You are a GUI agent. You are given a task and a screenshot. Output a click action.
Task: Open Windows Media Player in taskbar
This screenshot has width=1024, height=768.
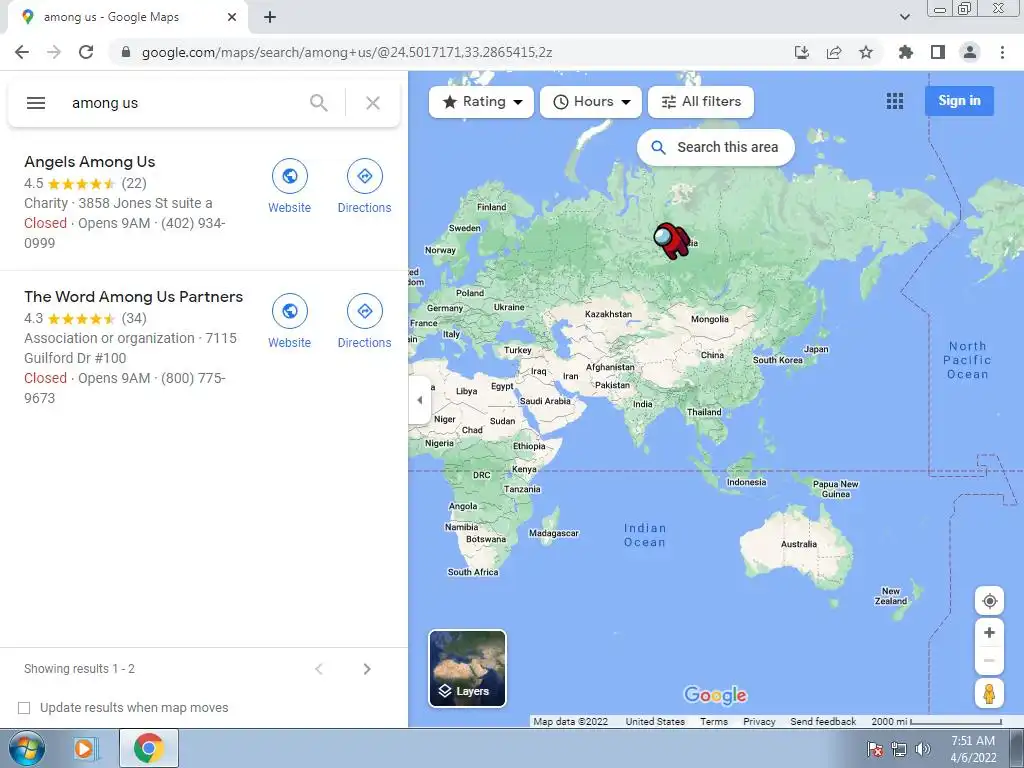coord(86,748)
